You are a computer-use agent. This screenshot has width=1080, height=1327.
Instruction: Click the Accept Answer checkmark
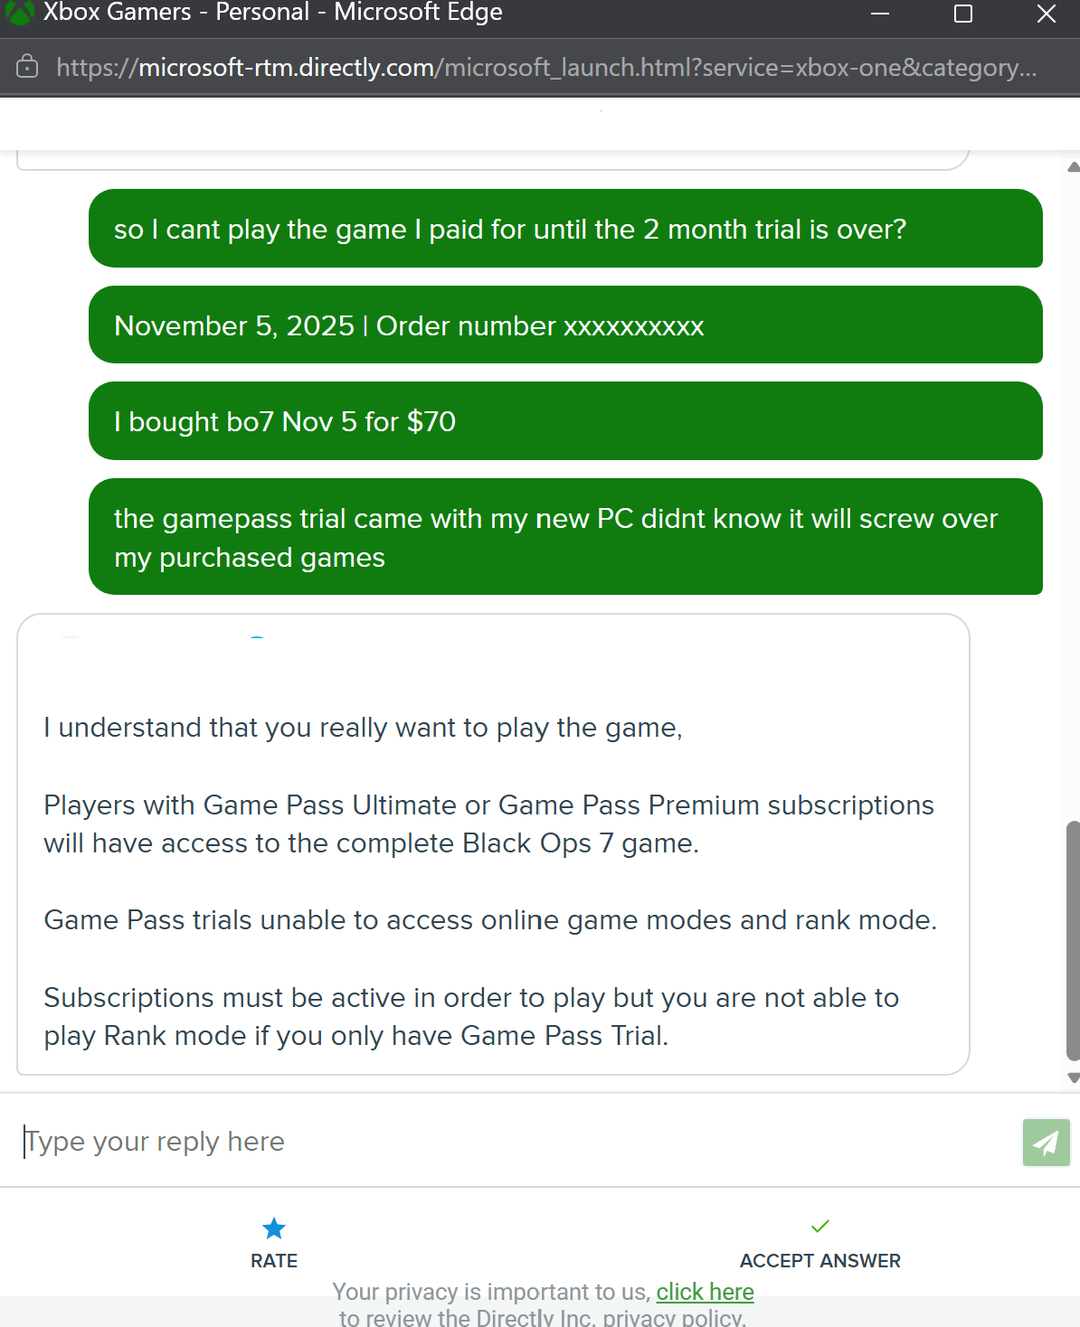point(820,1226)
